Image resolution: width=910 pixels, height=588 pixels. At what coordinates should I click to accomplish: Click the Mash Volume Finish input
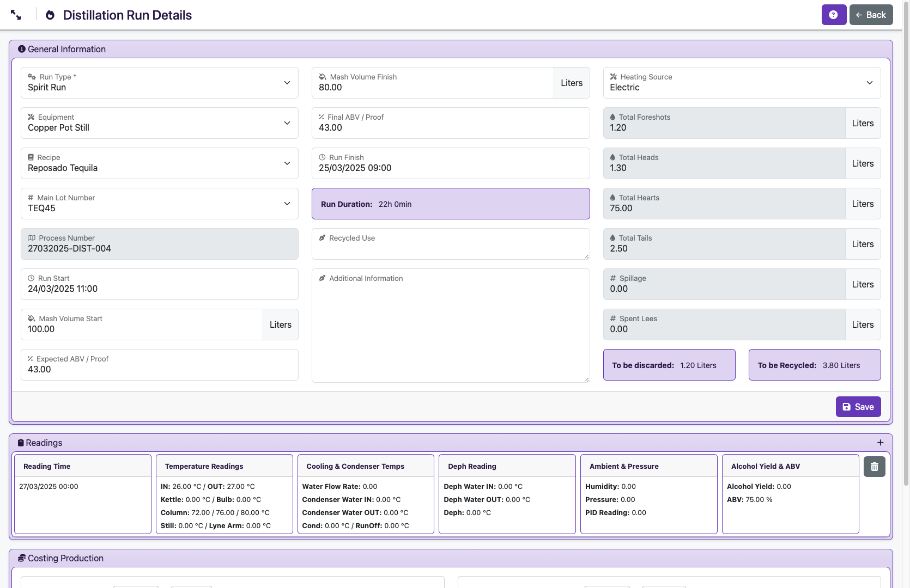point(432,87)
